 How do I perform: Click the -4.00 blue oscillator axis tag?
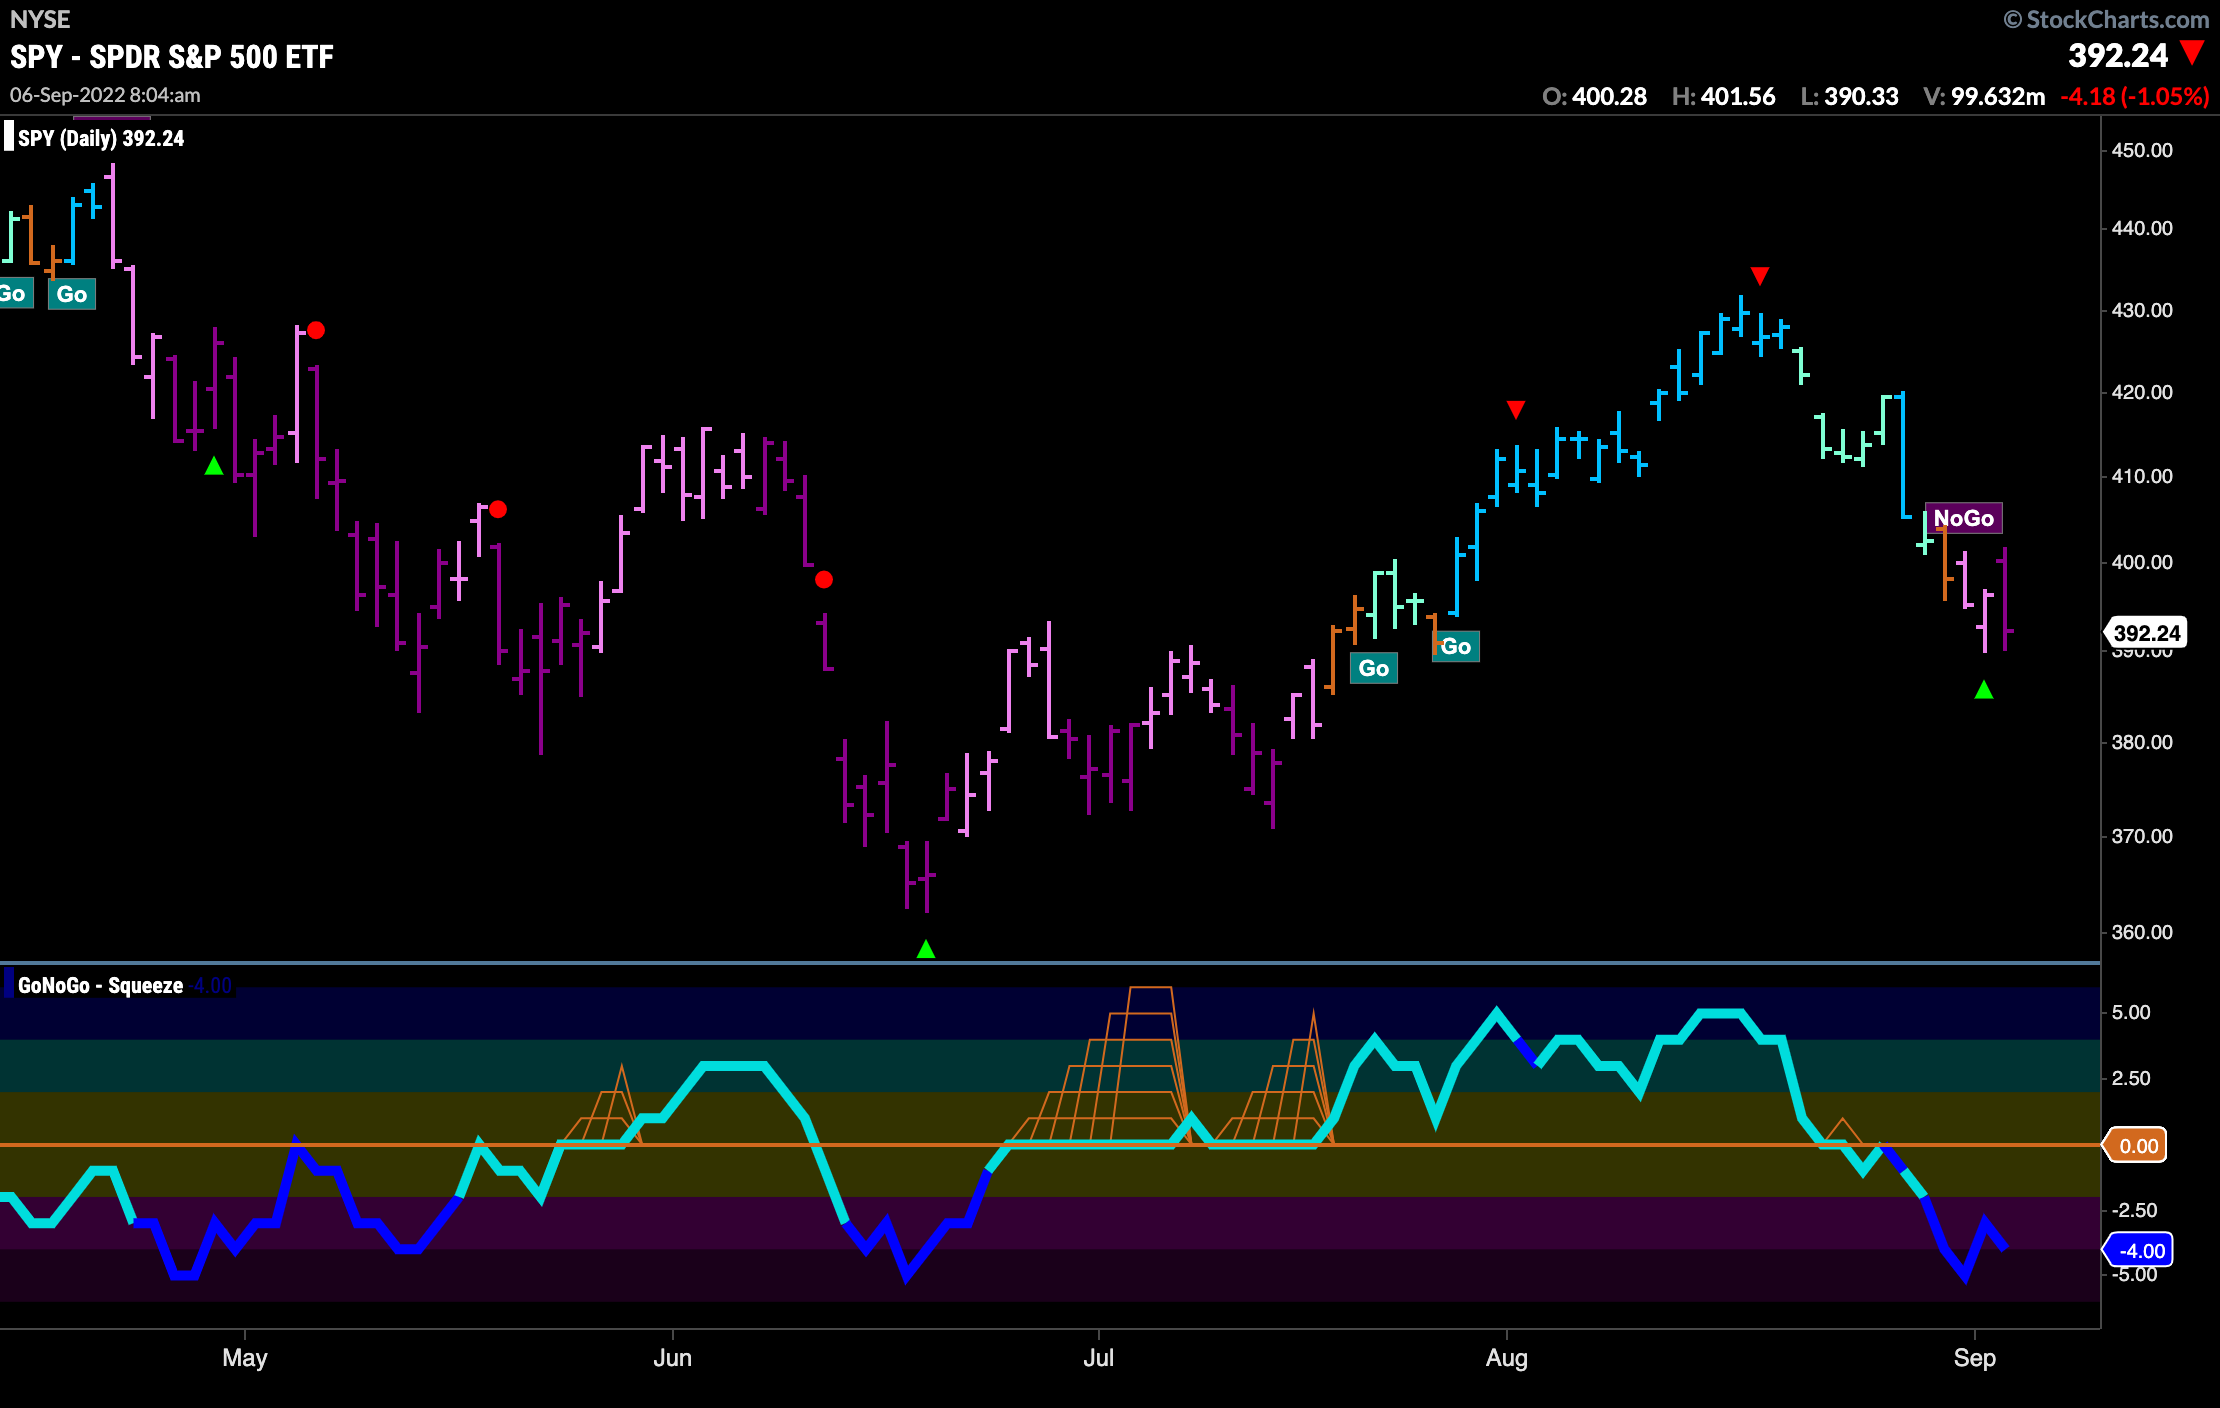[2139, 1250]
